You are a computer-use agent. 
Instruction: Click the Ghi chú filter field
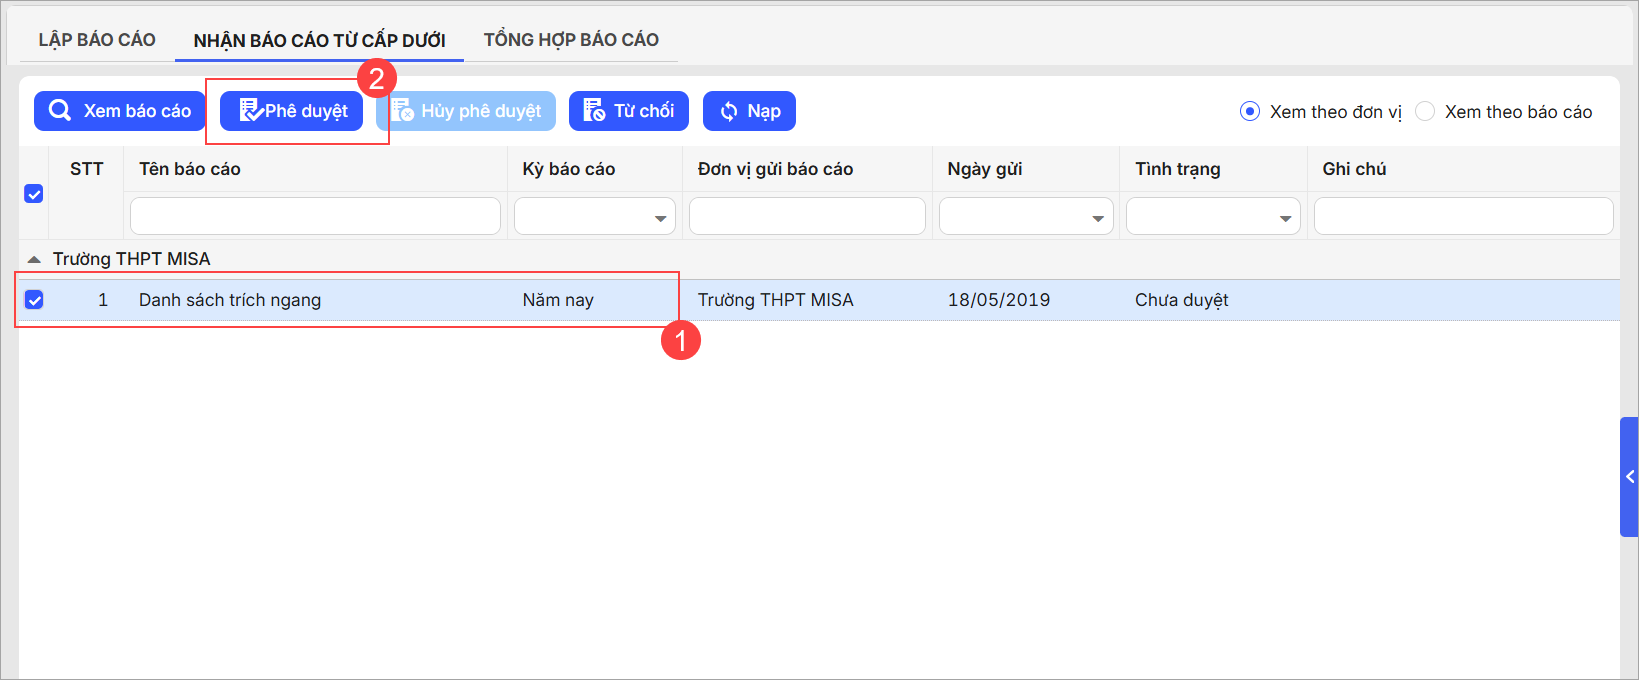tap(1463, 216)
